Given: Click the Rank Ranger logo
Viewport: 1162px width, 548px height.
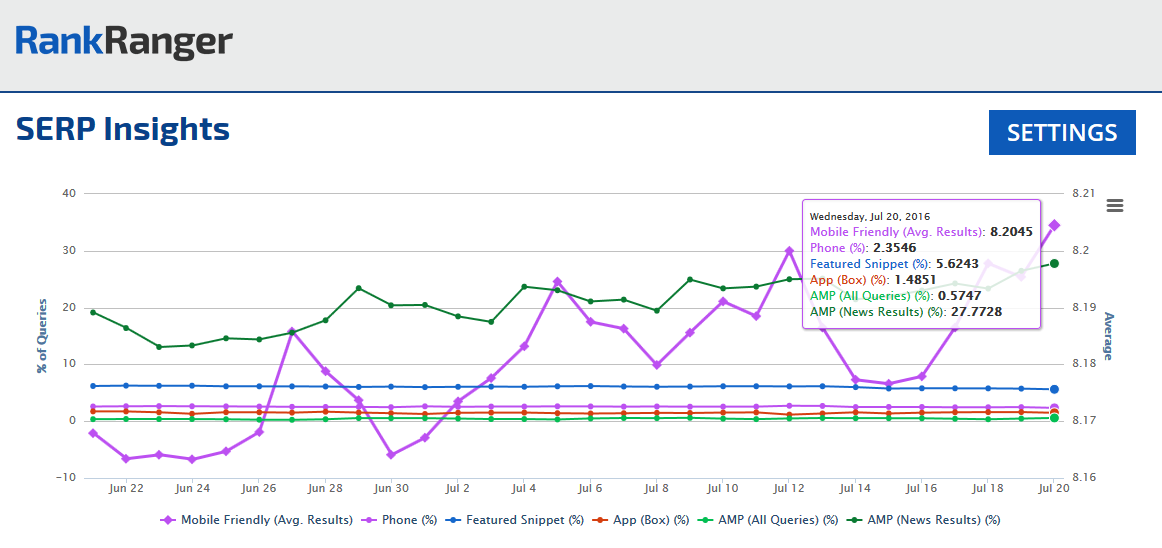Looking at the screenshot, I should click(x=124, y=42).
